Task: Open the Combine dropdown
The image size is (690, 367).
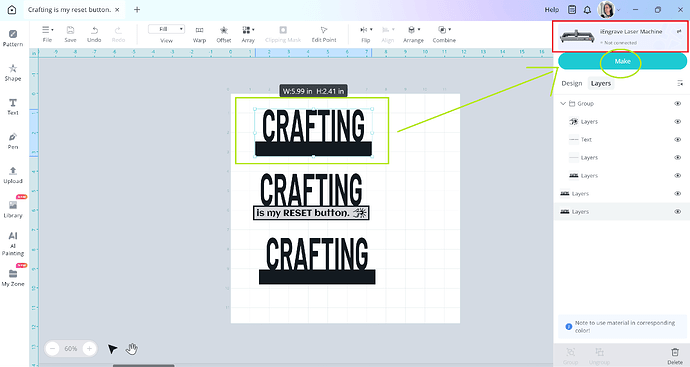Action: [444, 34]
